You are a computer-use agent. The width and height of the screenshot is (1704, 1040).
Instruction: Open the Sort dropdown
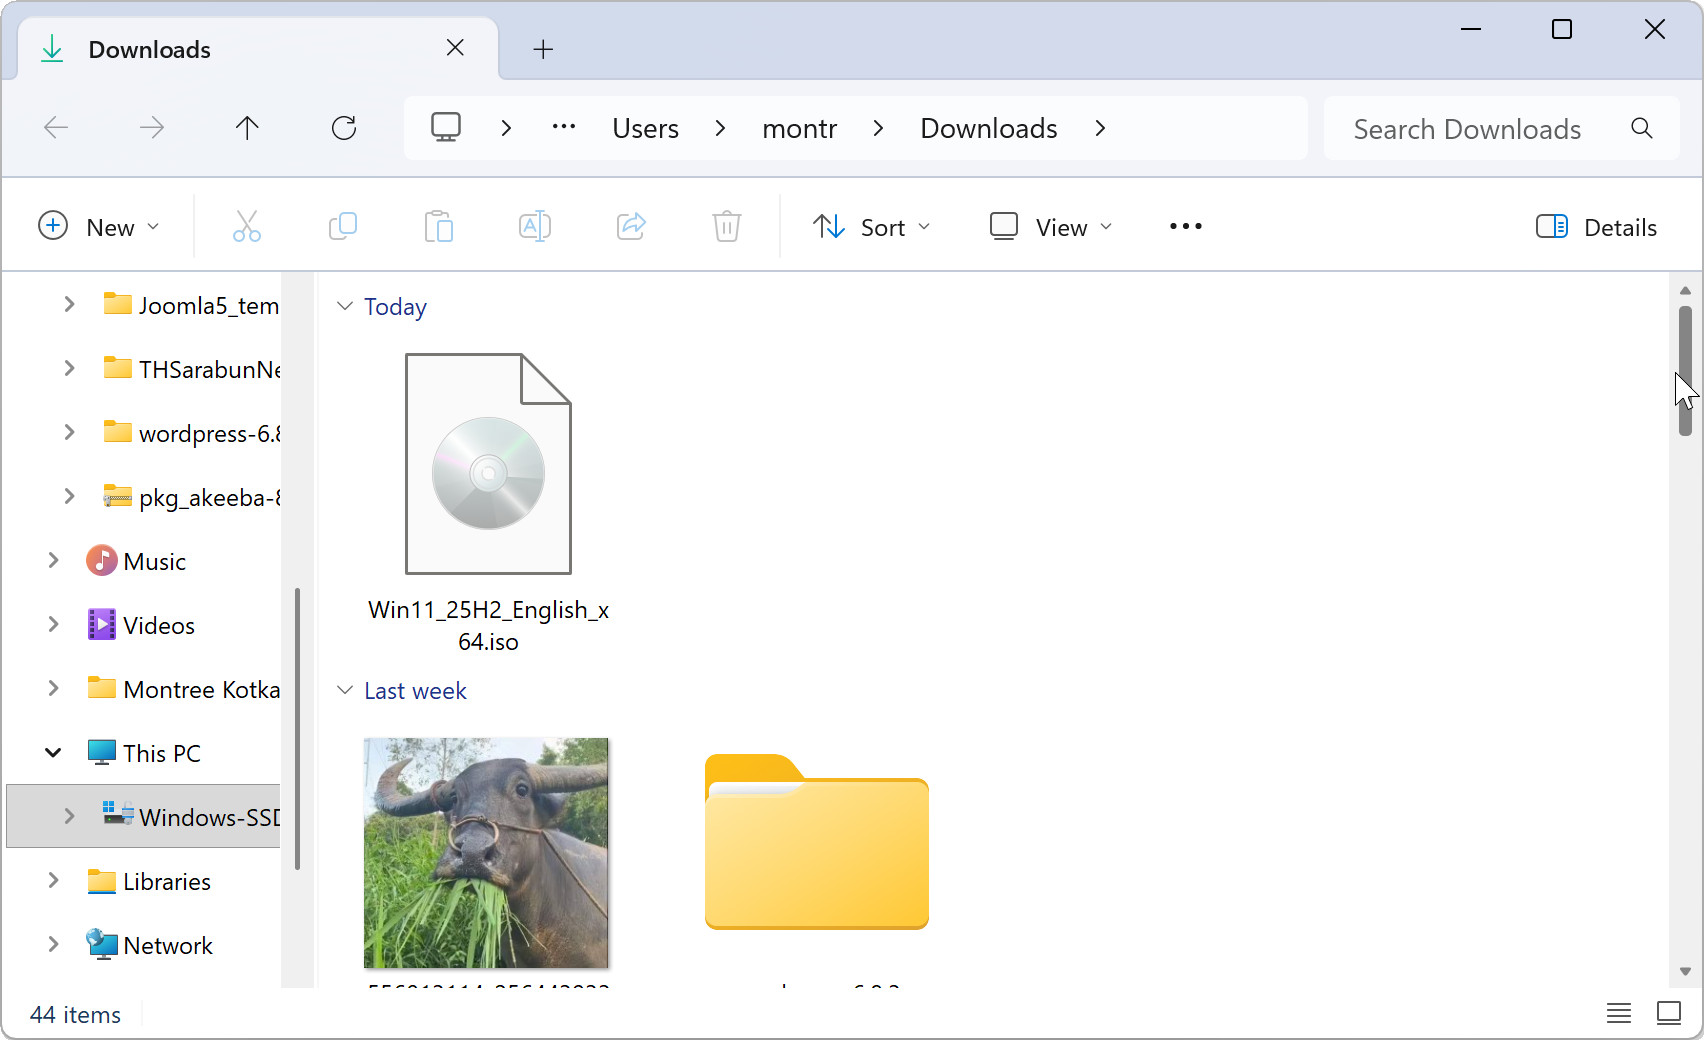(x=871, y=226)
